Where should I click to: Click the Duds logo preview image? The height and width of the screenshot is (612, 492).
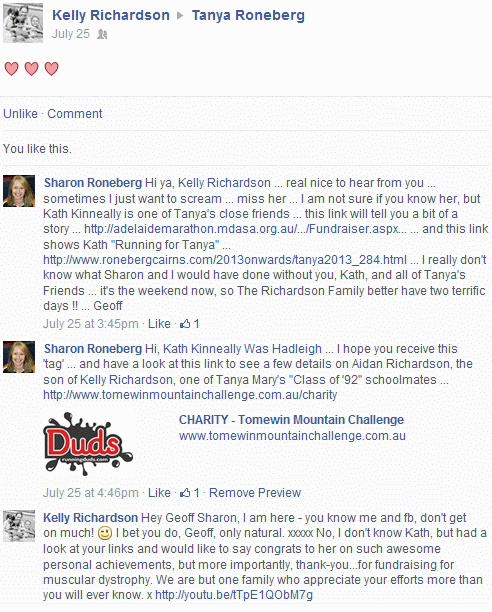pyautogui.click(x=88, y=444)
